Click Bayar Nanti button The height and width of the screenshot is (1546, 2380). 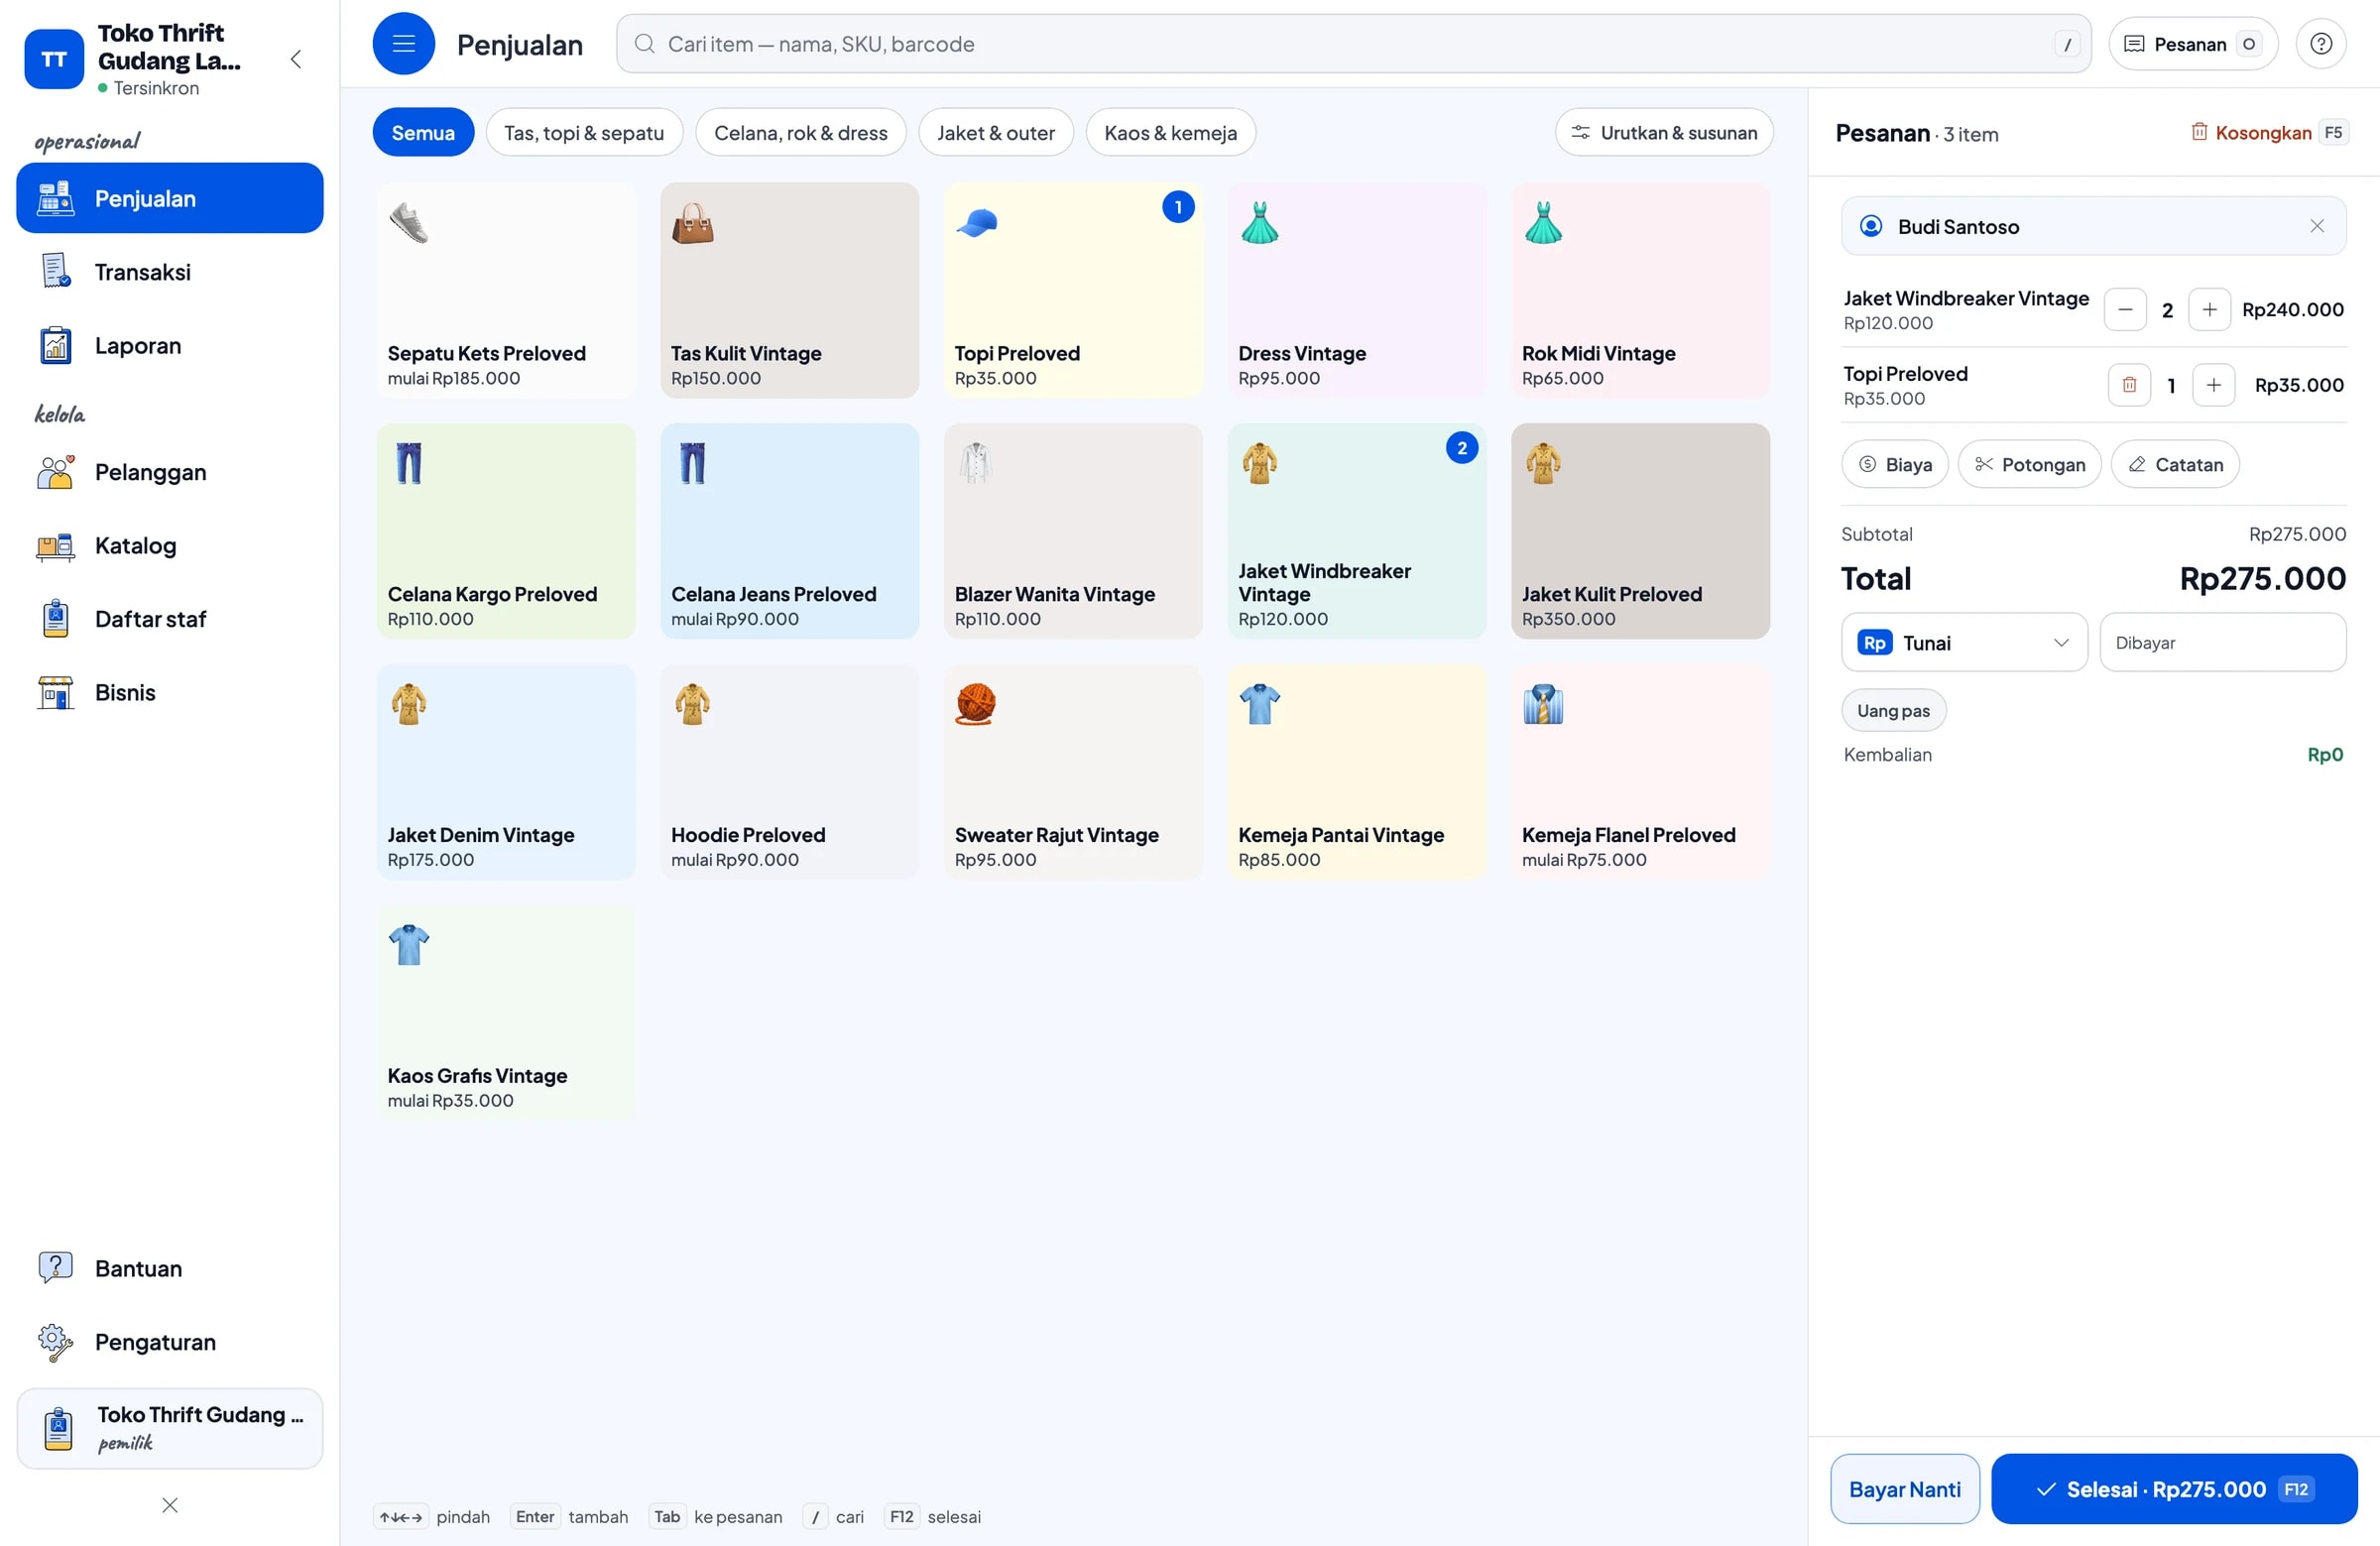pyautogui.click(x=1904, y=1489)
